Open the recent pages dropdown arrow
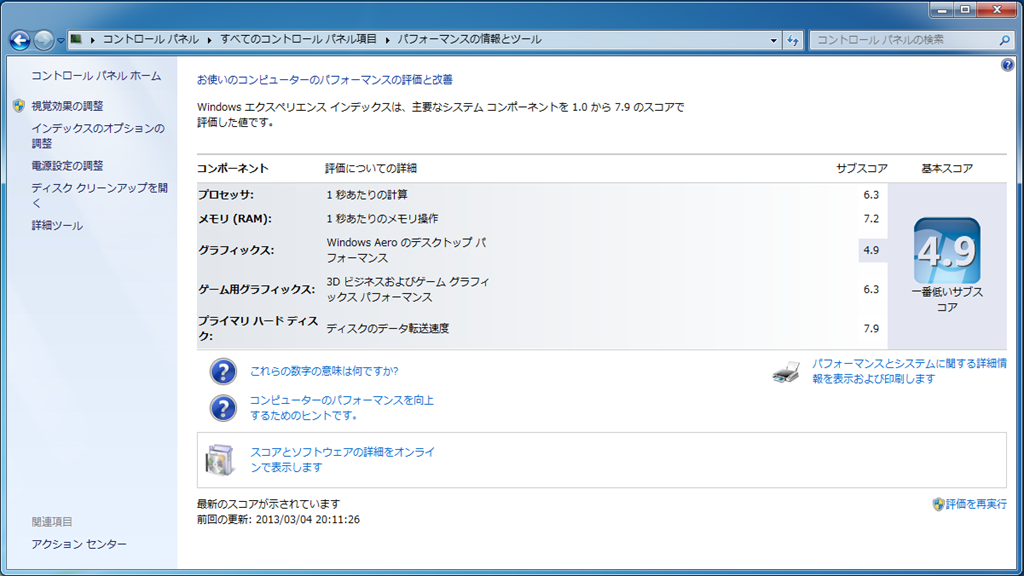The height and width of the screenshot is (576, 1024). tap(61, 40)
